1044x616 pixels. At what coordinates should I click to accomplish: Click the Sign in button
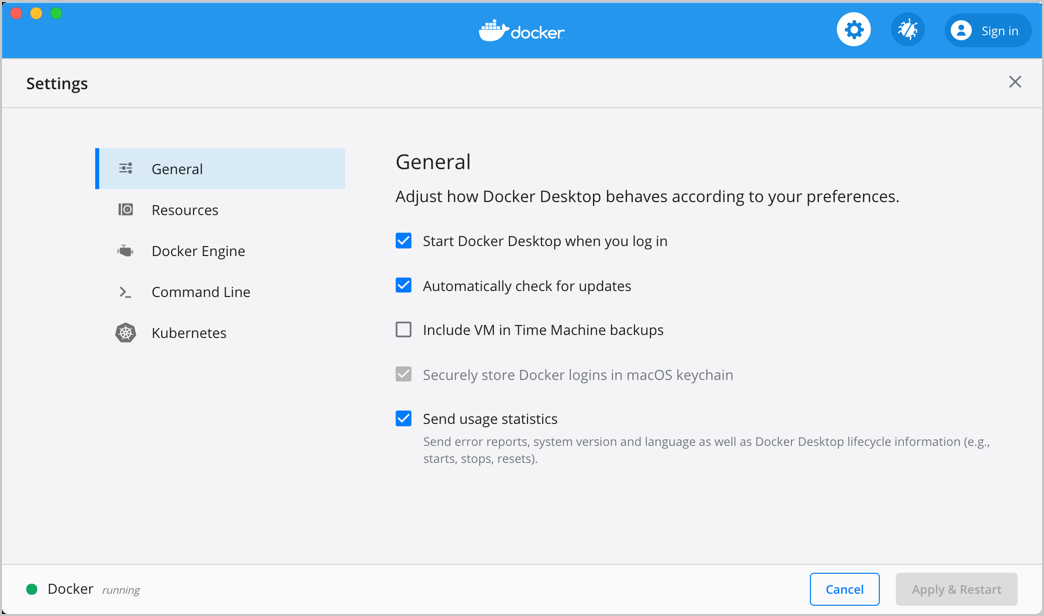click(987, 31)
